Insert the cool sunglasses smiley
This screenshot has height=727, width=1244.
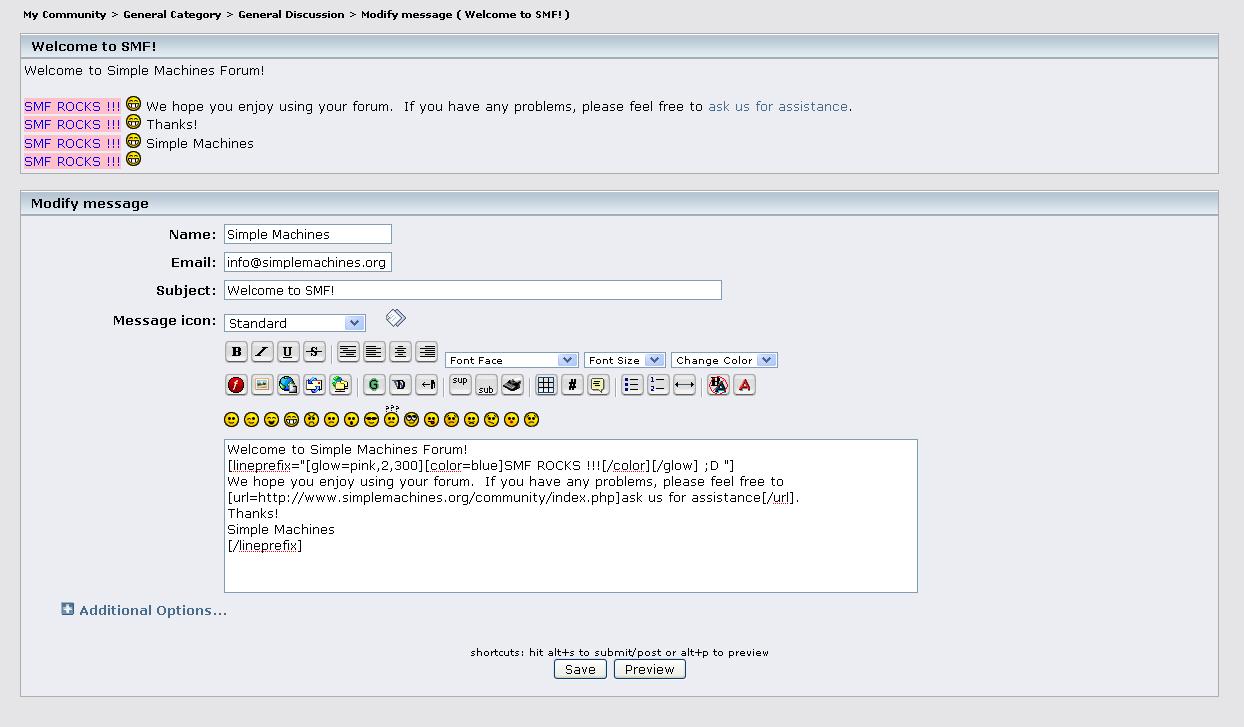[371, 420]
